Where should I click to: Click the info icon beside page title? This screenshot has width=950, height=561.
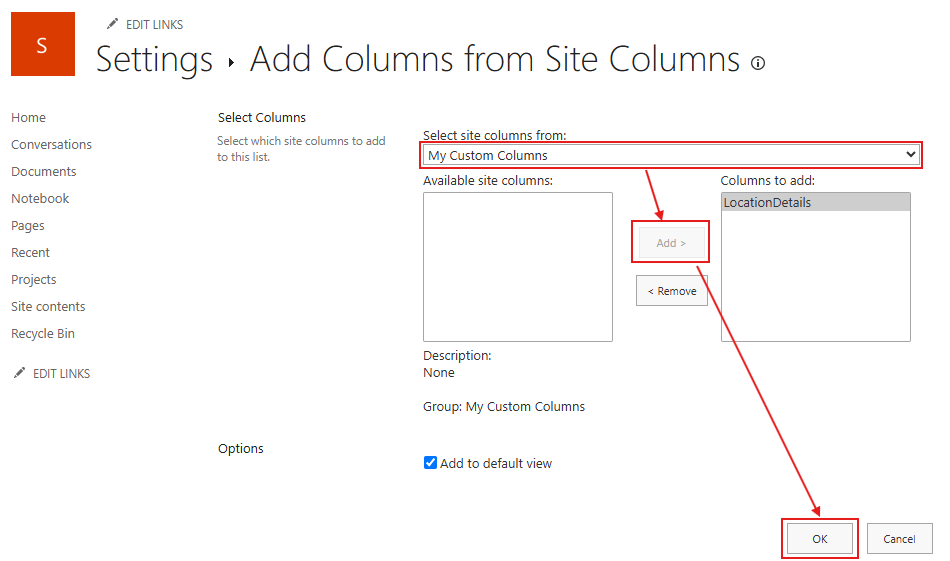click(758, 63)
